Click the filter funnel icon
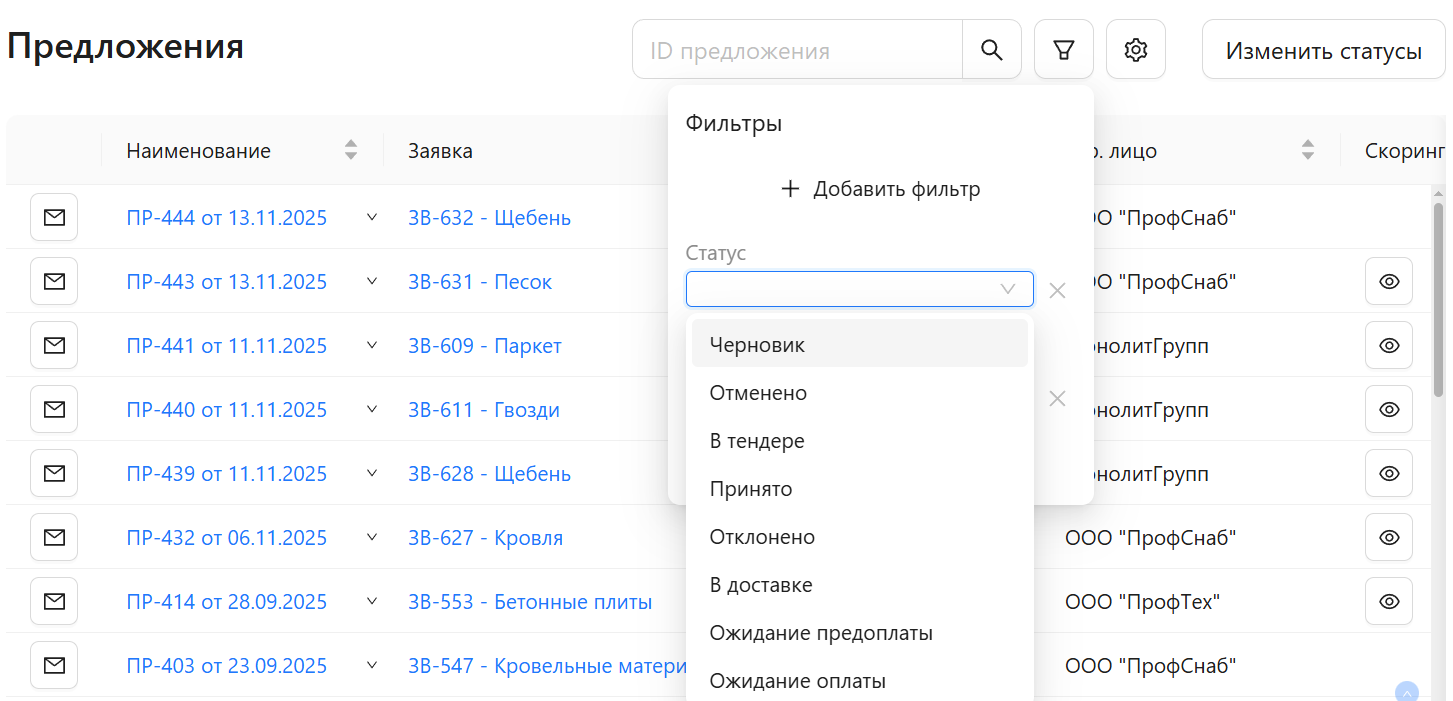Screen dimensions: 1453x701 click(1063, 48)
